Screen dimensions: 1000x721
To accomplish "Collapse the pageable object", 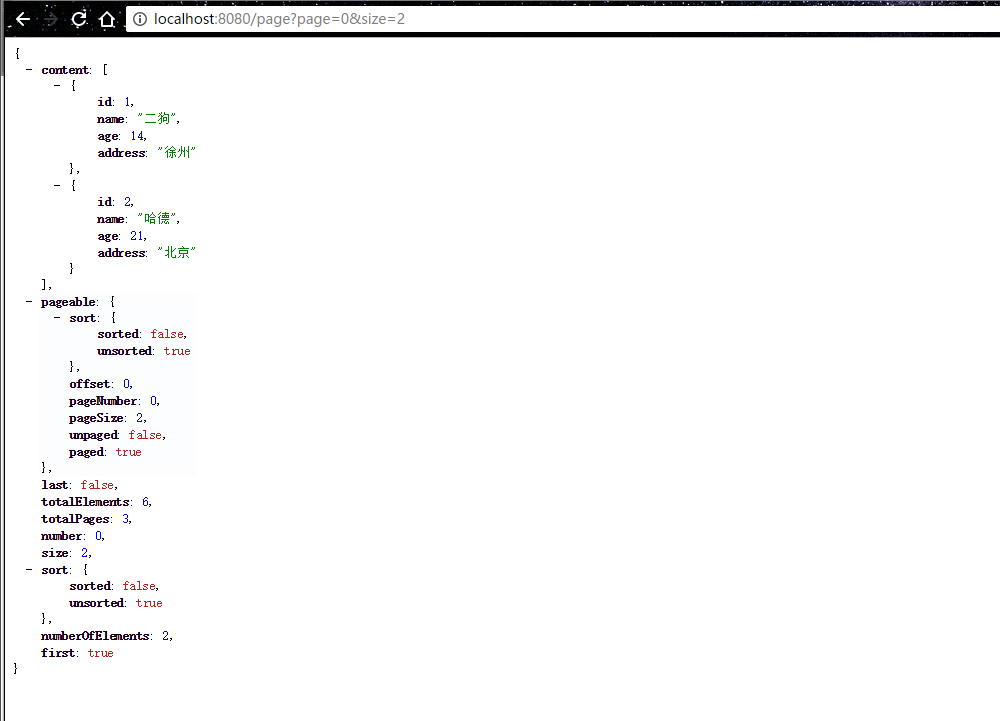I will click(x=29, y=301).
